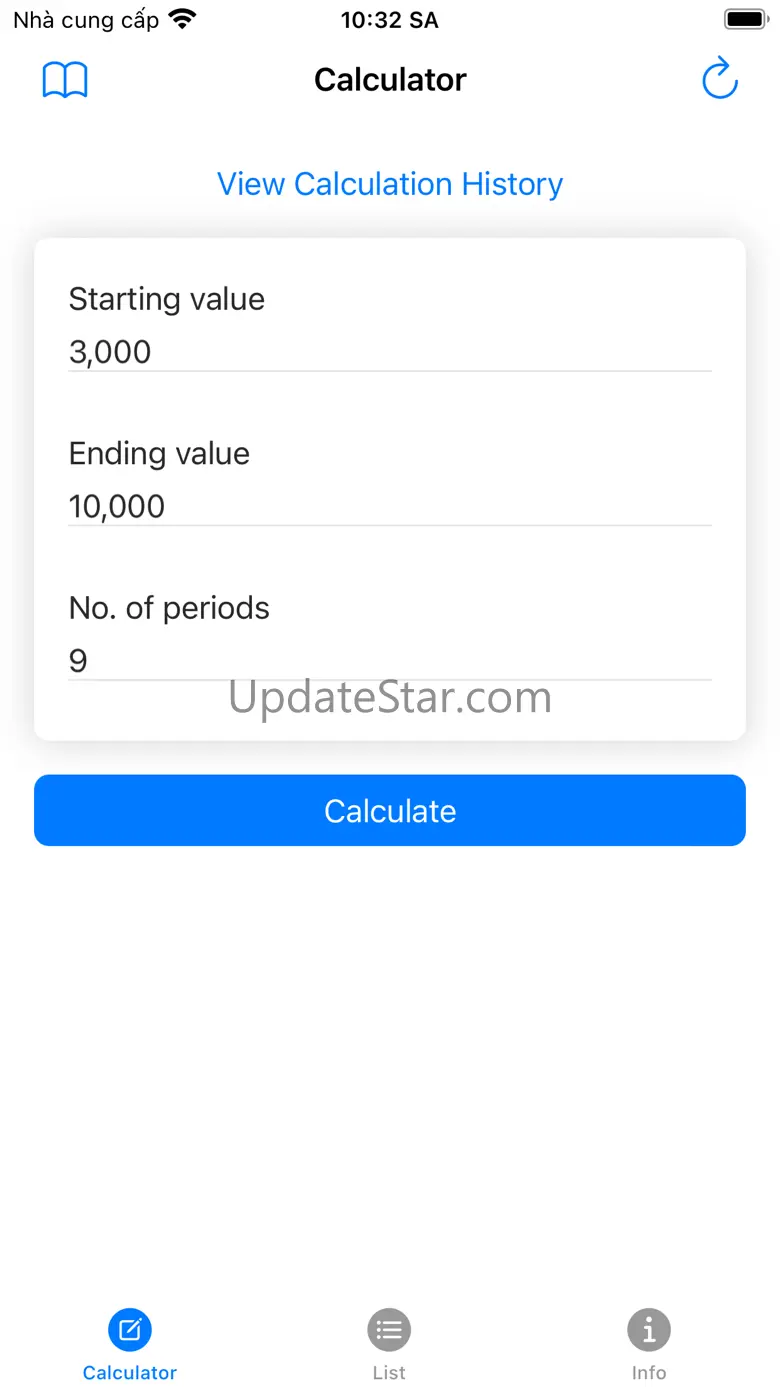Tap the UpdateStar.com watermark text
The width and height of the screenshot is (780, 1387).
coord(390,697)
